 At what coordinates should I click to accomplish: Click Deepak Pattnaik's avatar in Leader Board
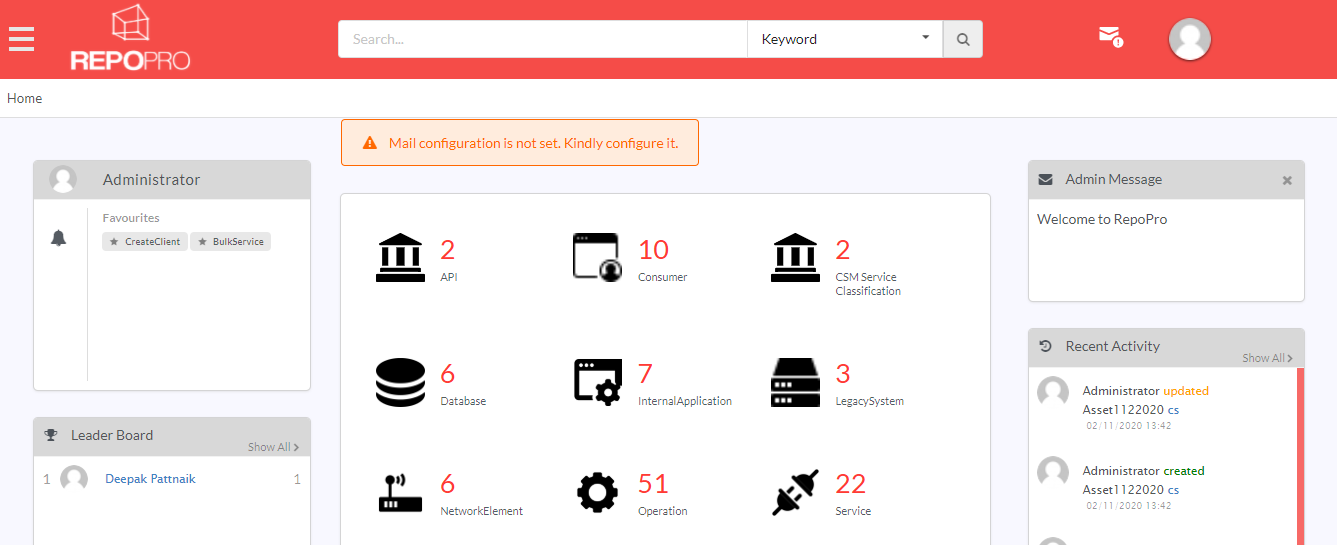coord(74,479)
